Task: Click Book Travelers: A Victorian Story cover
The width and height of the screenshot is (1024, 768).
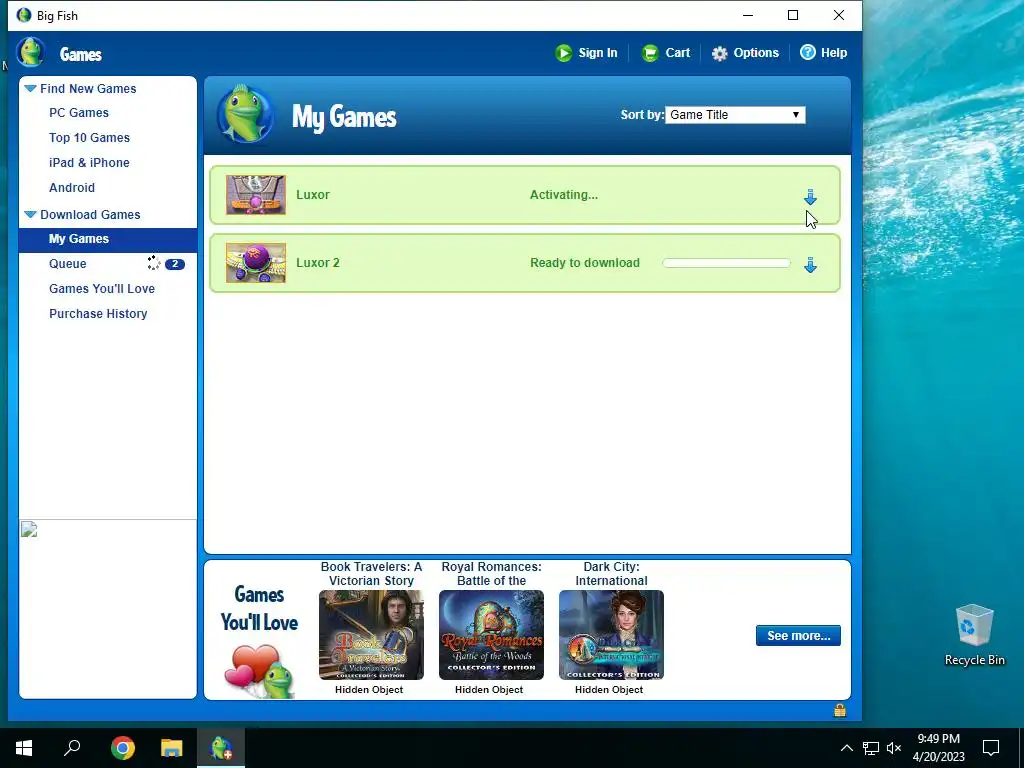Action: click(x=371, y=635)
